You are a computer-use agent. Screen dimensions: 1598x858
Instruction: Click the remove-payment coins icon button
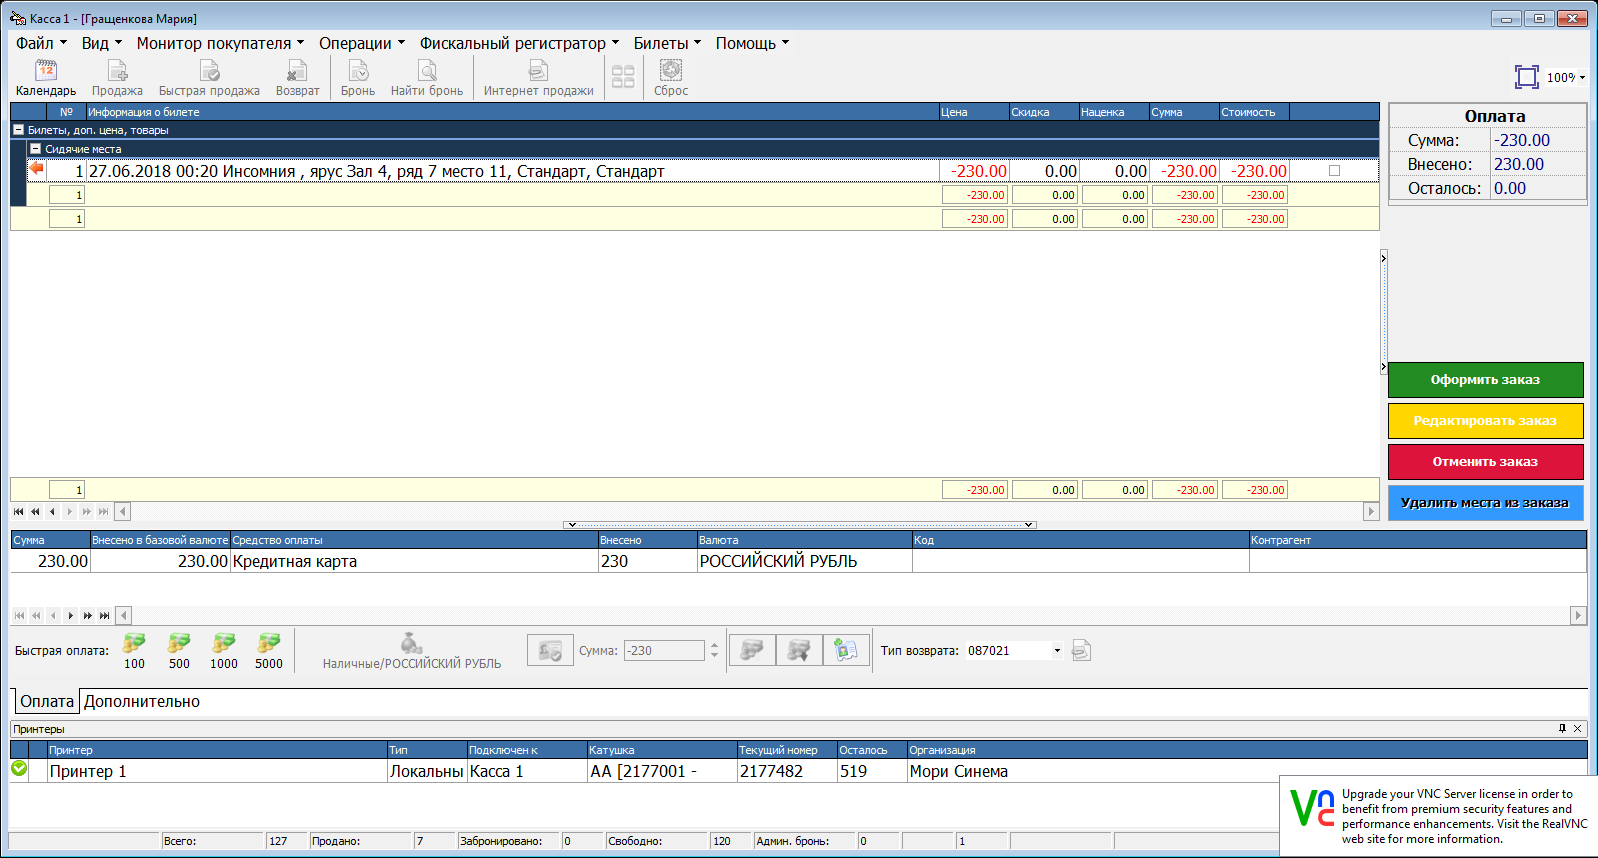(x=799, y=650)
